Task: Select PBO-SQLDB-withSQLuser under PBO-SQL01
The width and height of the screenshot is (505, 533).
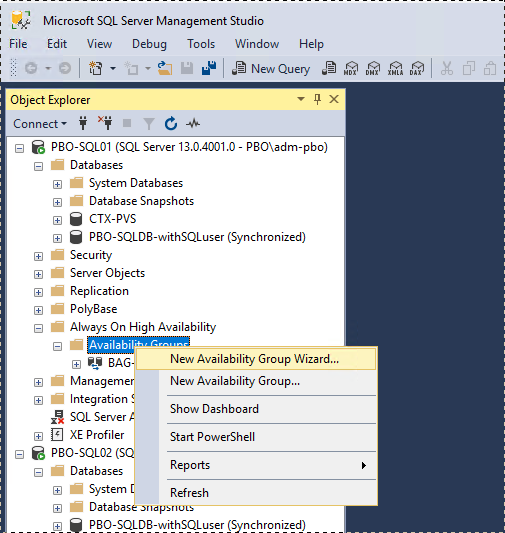Action: 197,237
